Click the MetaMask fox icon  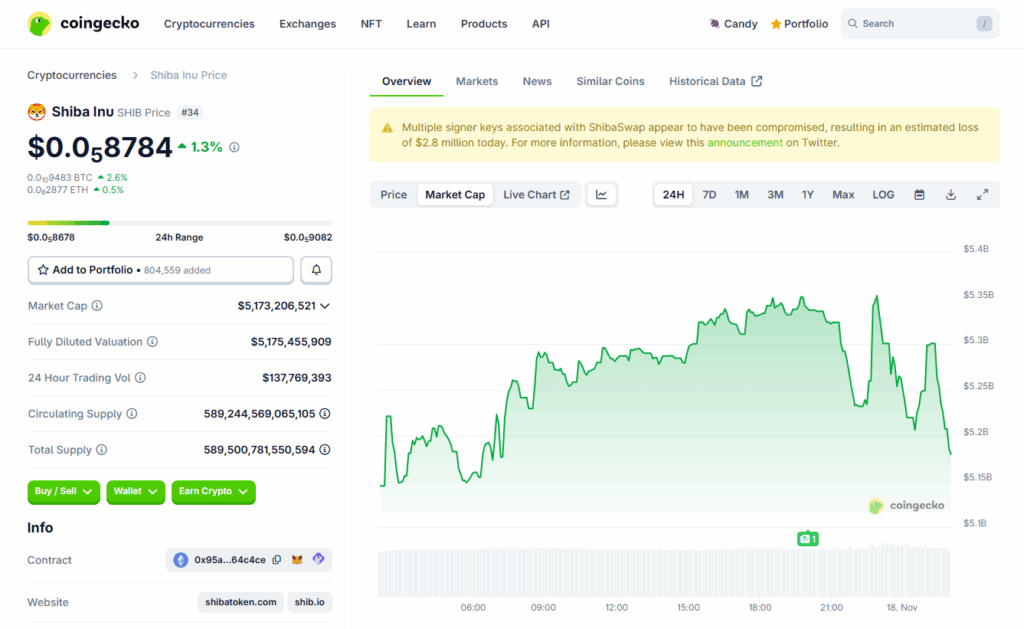pyautogui.click(x=297, y=560)
